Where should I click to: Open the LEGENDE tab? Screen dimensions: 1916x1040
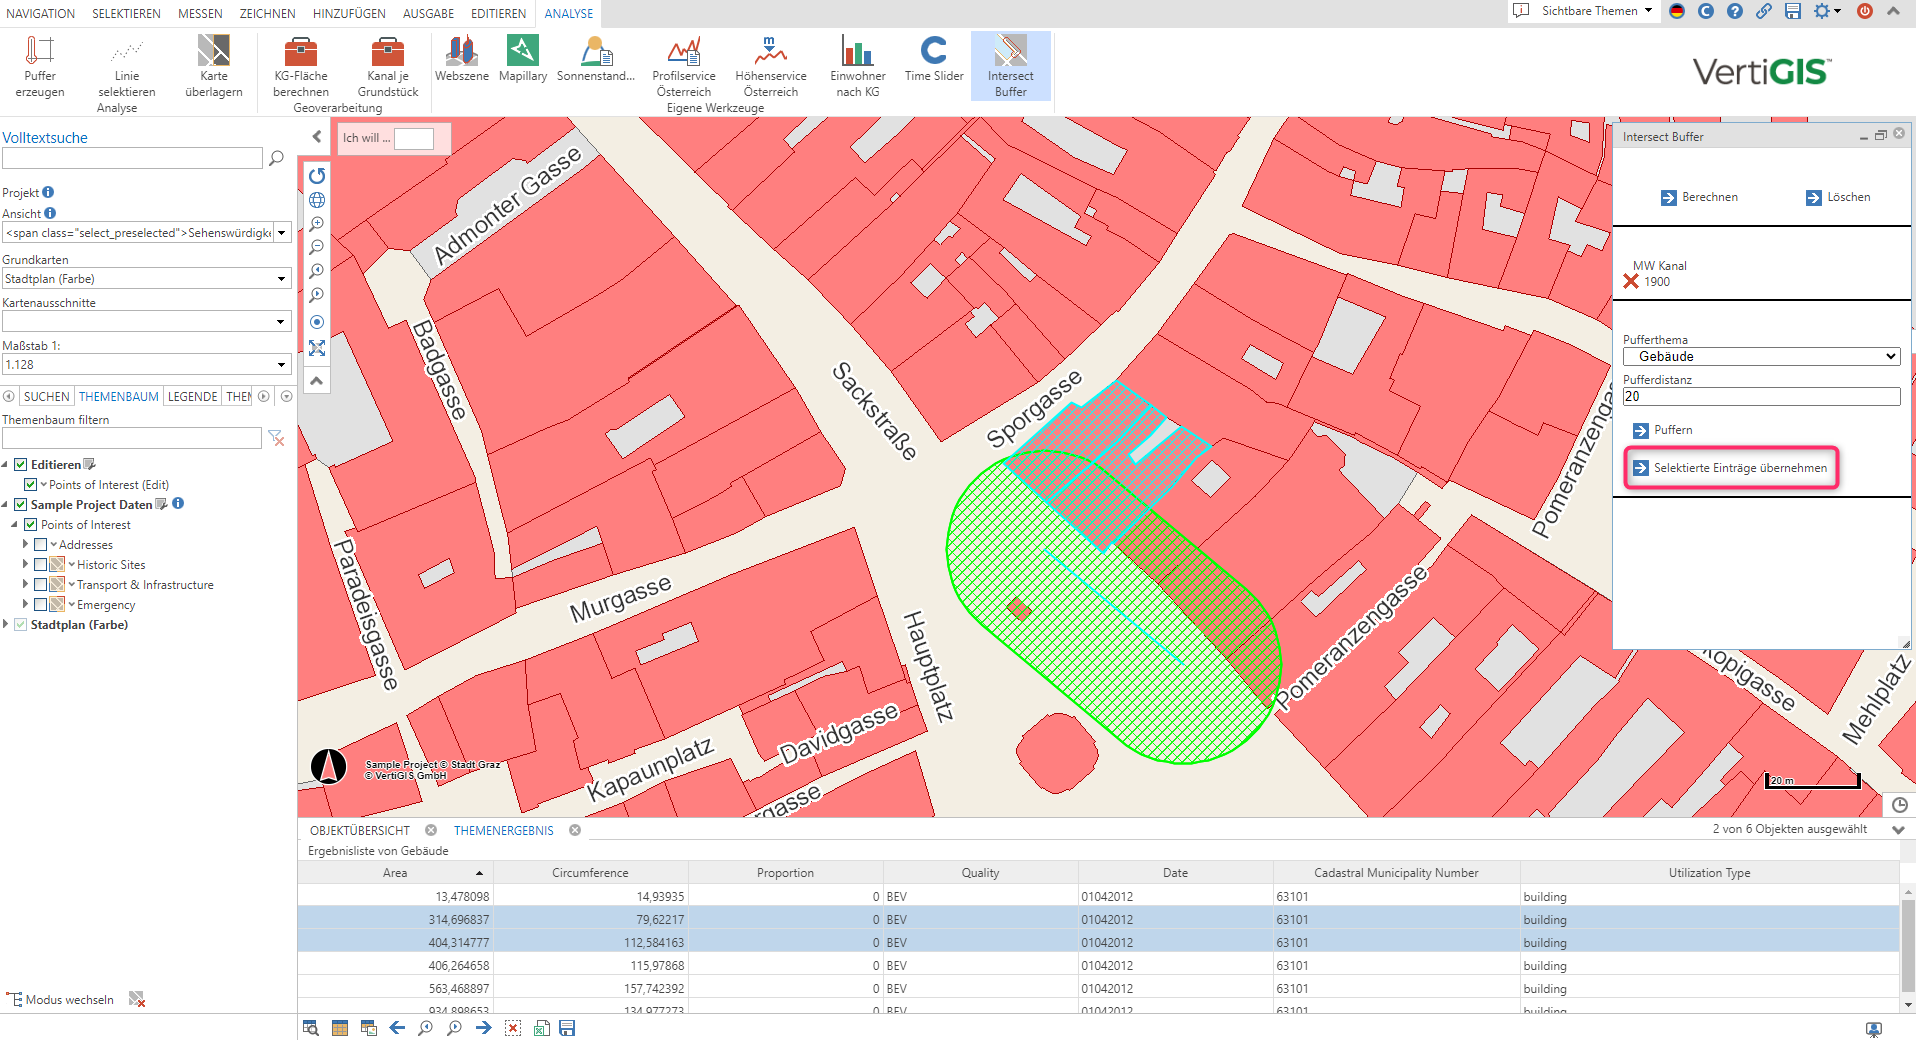[x=192, y=397]
